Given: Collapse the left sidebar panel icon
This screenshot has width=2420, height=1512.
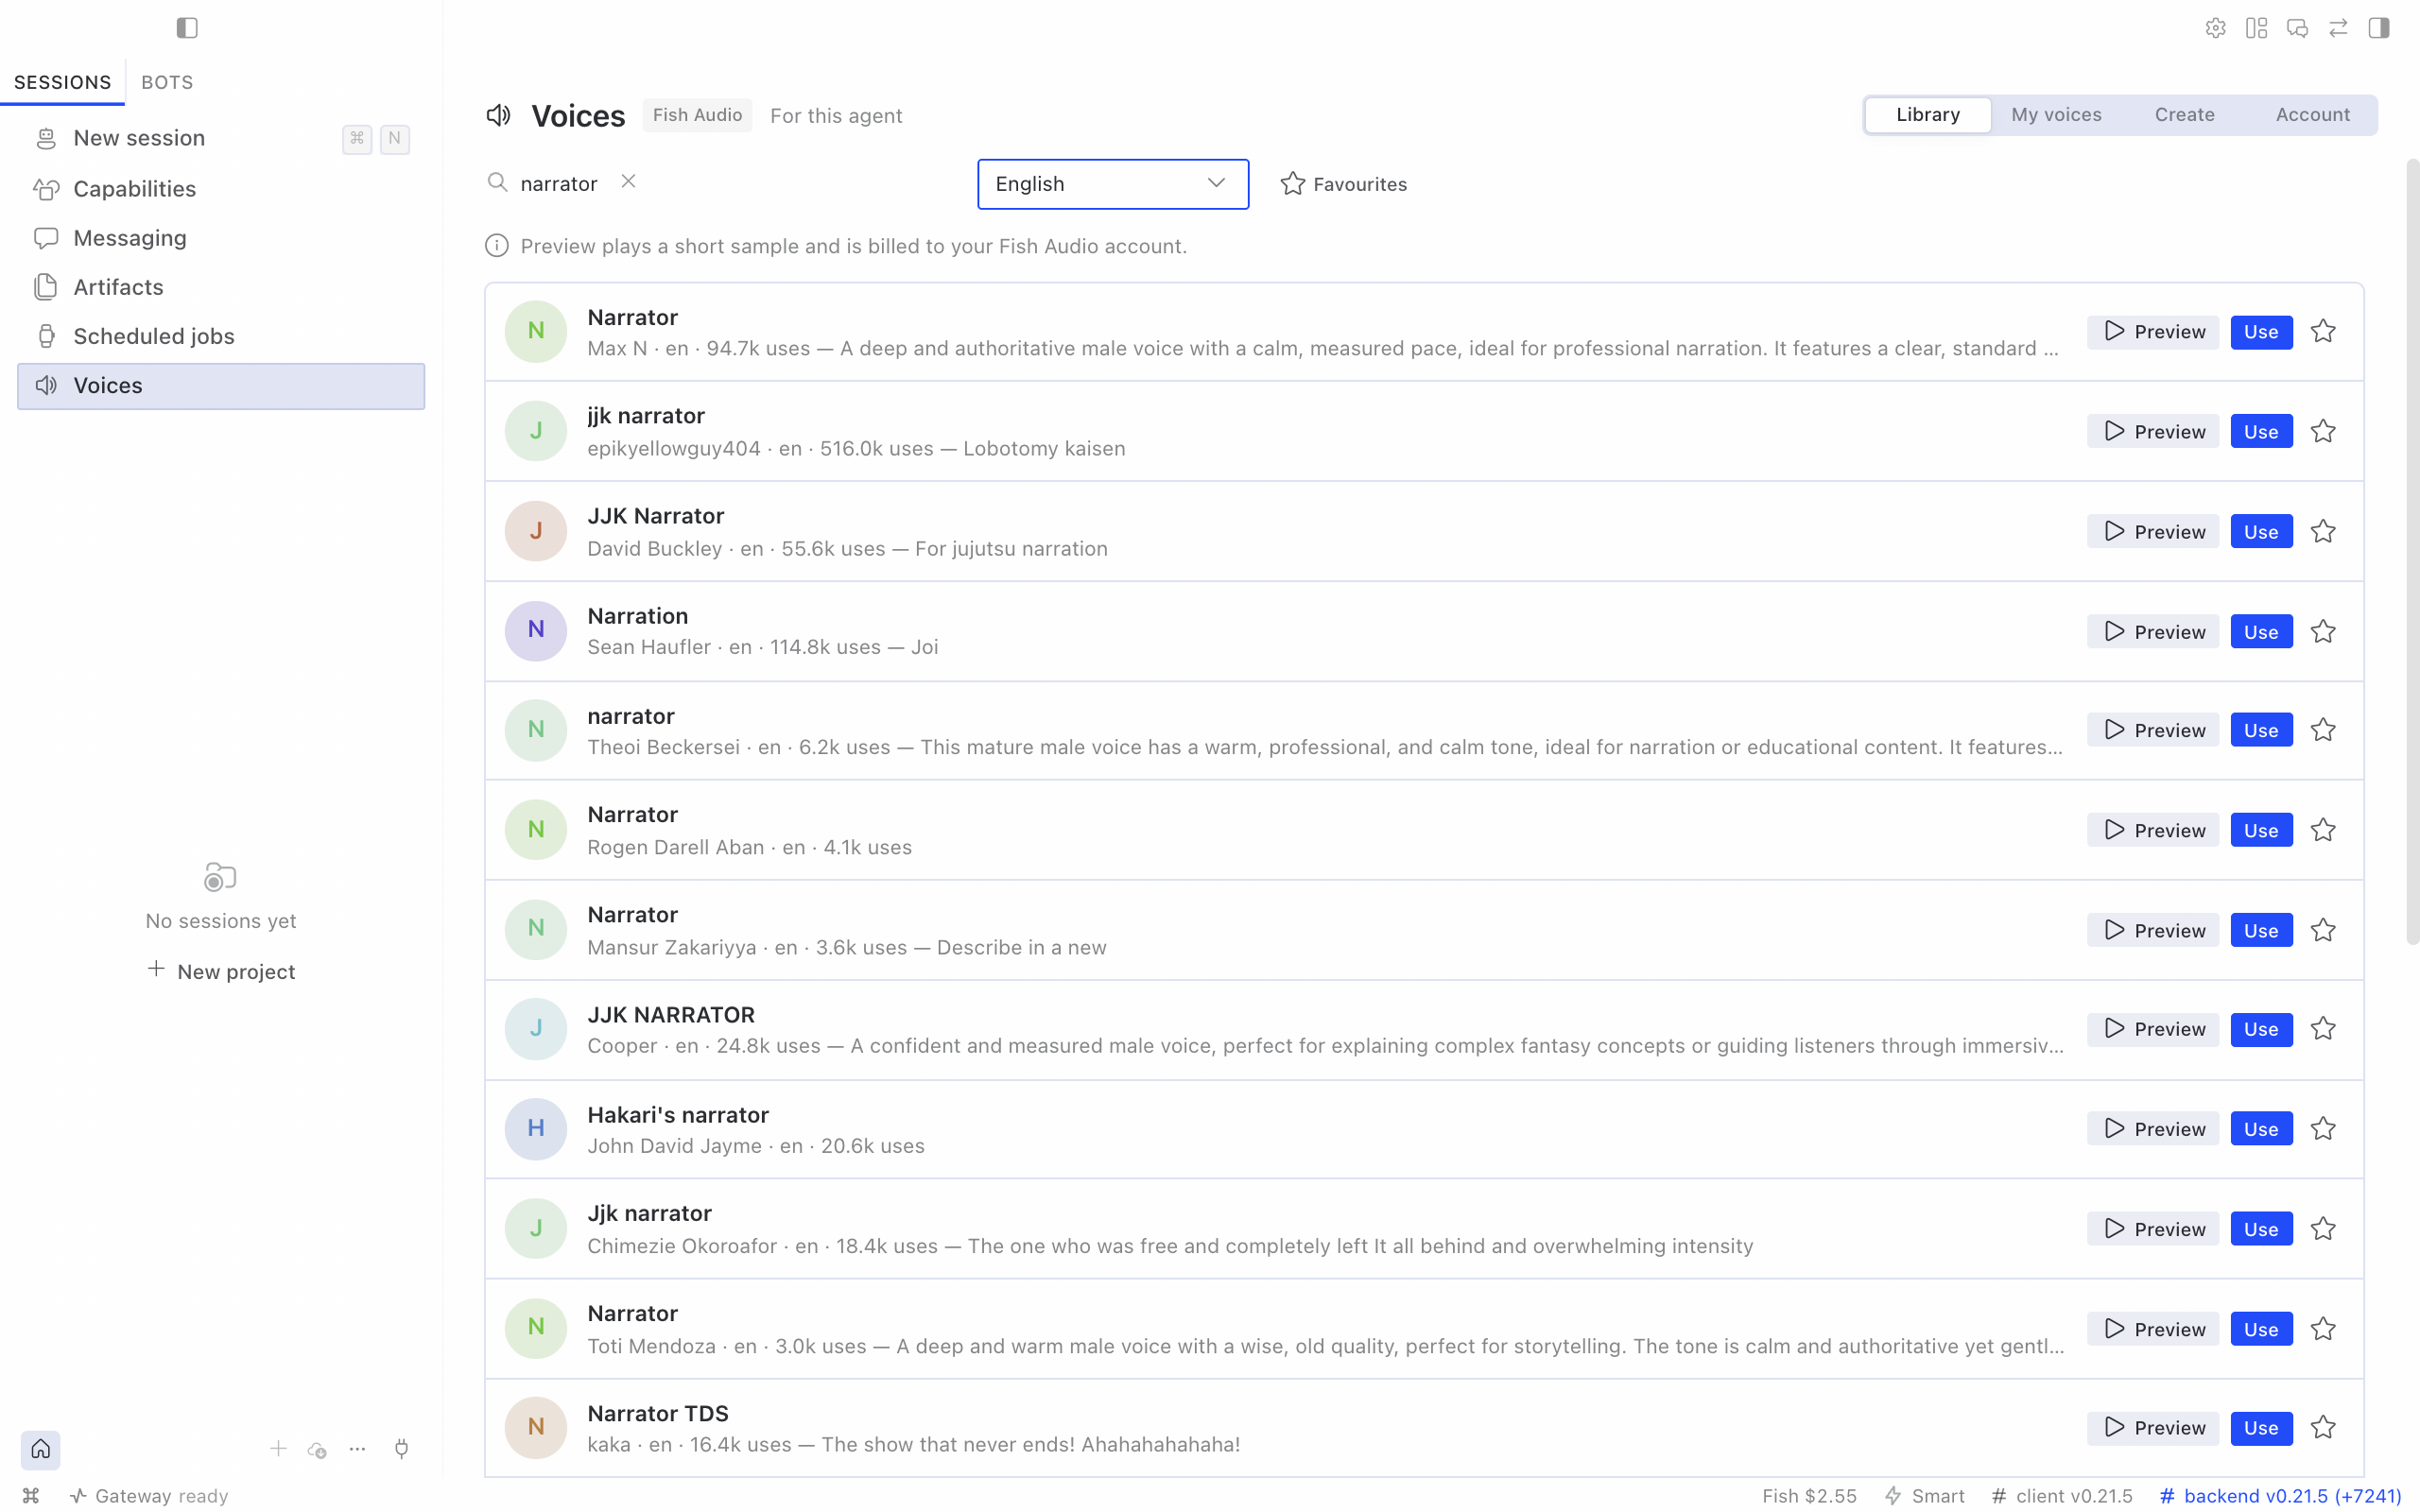Looking at the screenshot, I should [x=187, y=28].
